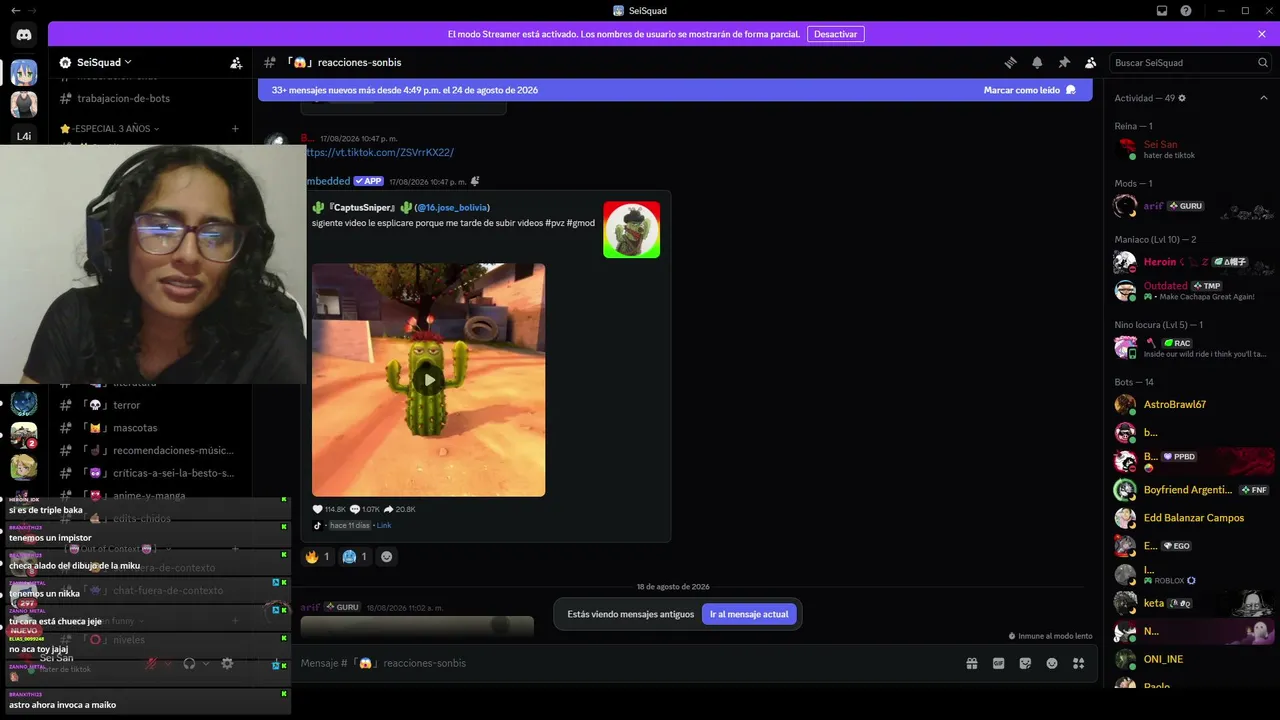Add channel to ESPECIAL 3 AÑOS category

click(x=235, y=129)
